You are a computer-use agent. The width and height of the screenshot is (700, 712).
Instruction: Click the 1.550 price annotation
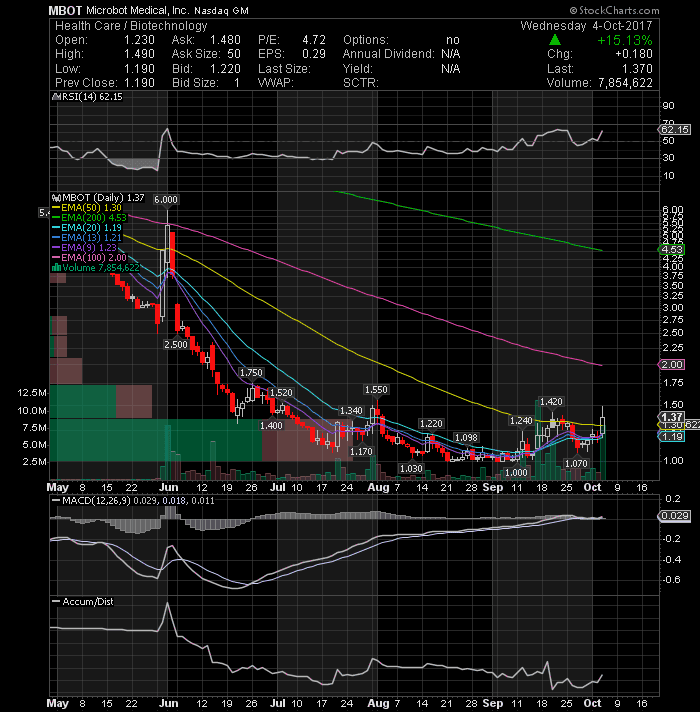click(x=376, y=390)
